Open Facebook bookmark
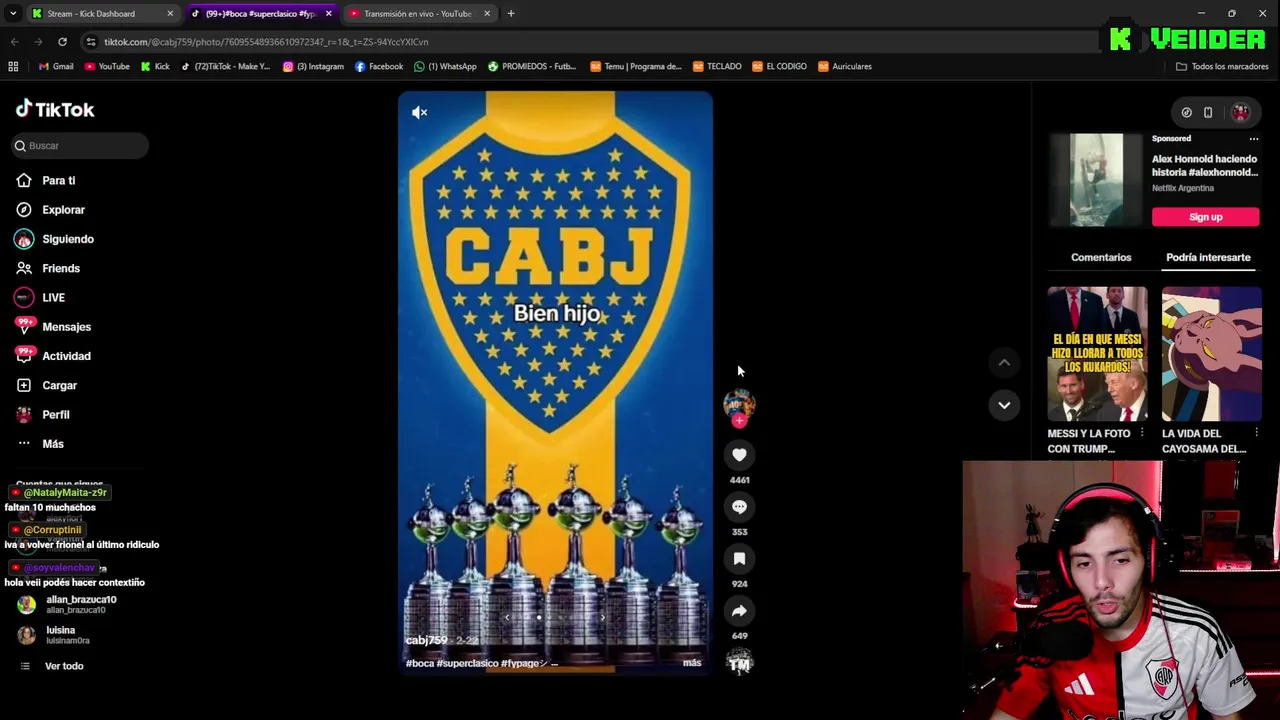Viewport: 1280px width, 720px height. (379, 67)
